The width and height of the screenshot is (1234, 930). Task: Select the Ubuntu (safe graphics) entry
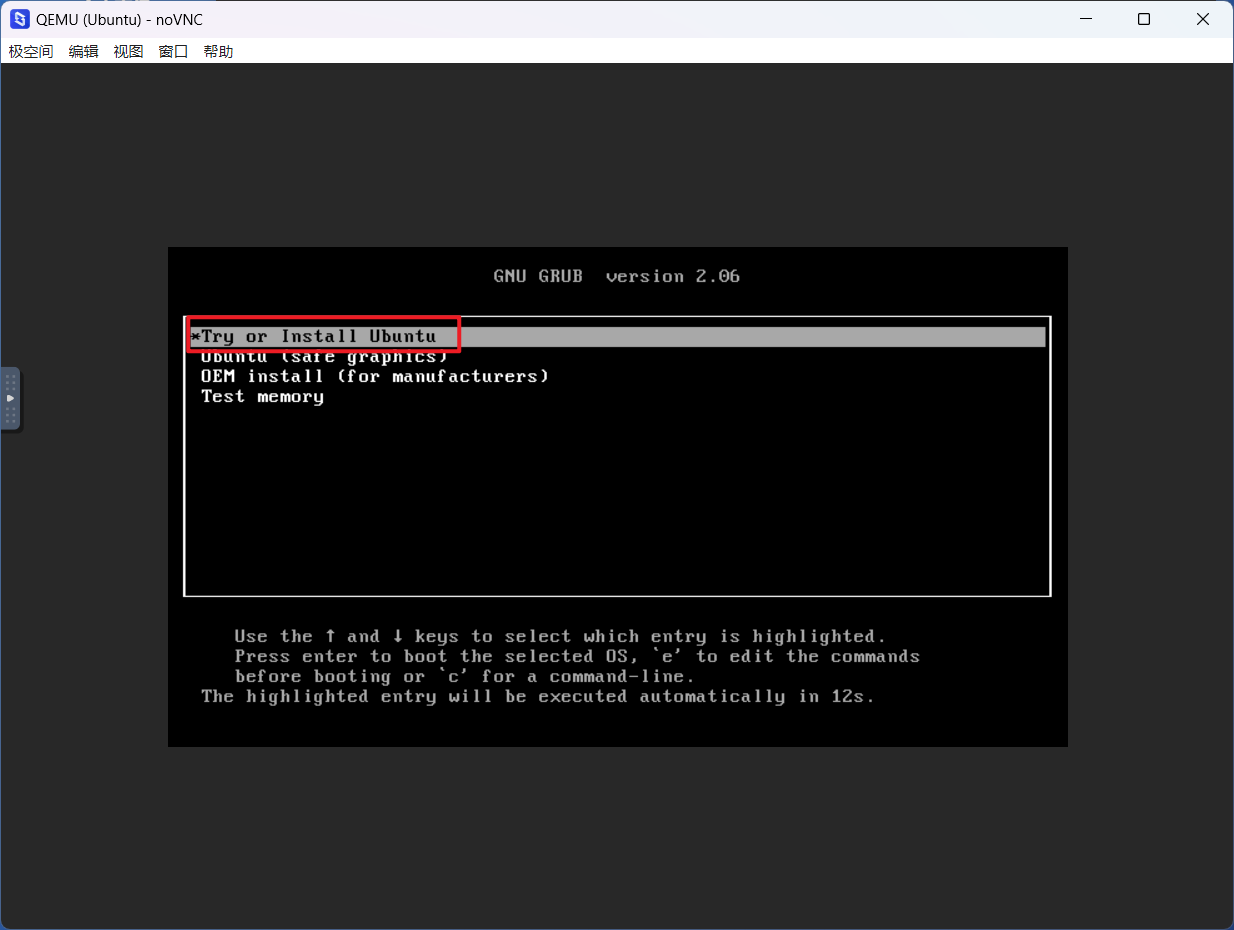(x=324, y=357)
